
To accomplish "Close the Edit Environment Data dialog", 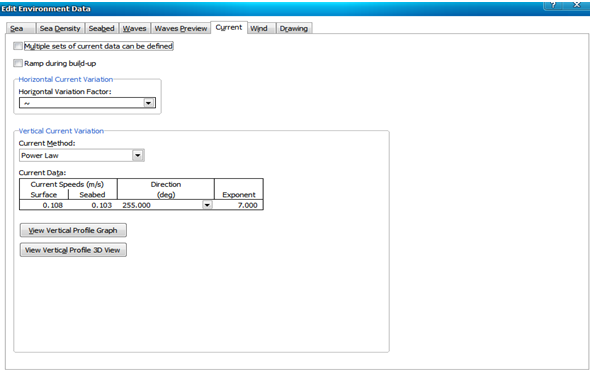I will (577, 5).
